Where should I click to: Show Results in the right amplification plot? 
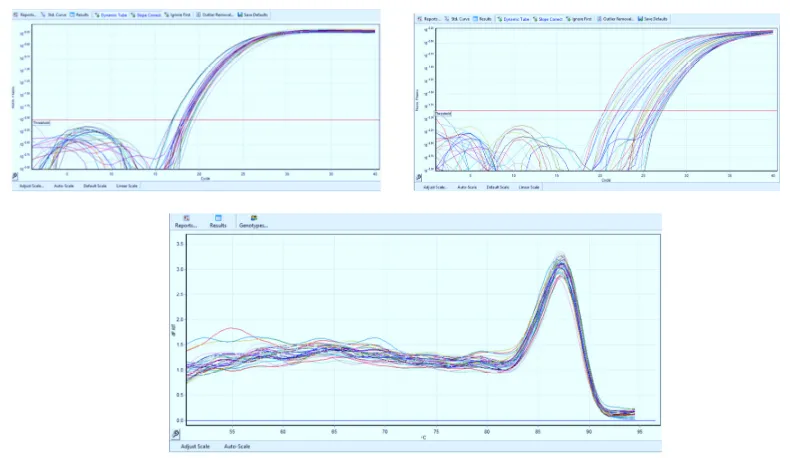tap(482, 19)
